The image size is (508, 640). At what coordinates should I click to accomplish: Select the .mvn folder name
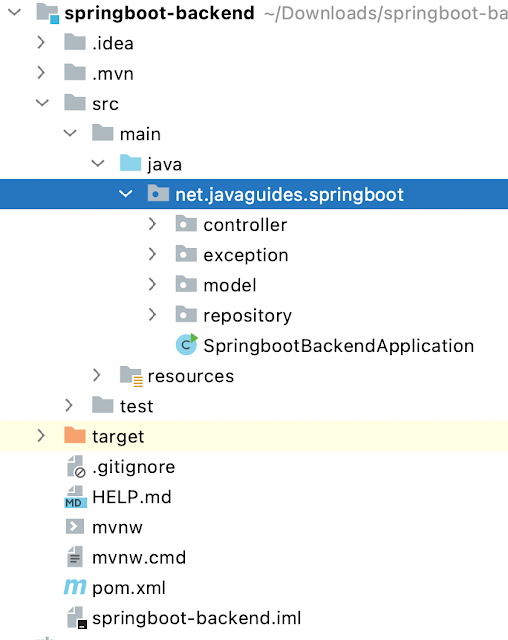(113, 74)
